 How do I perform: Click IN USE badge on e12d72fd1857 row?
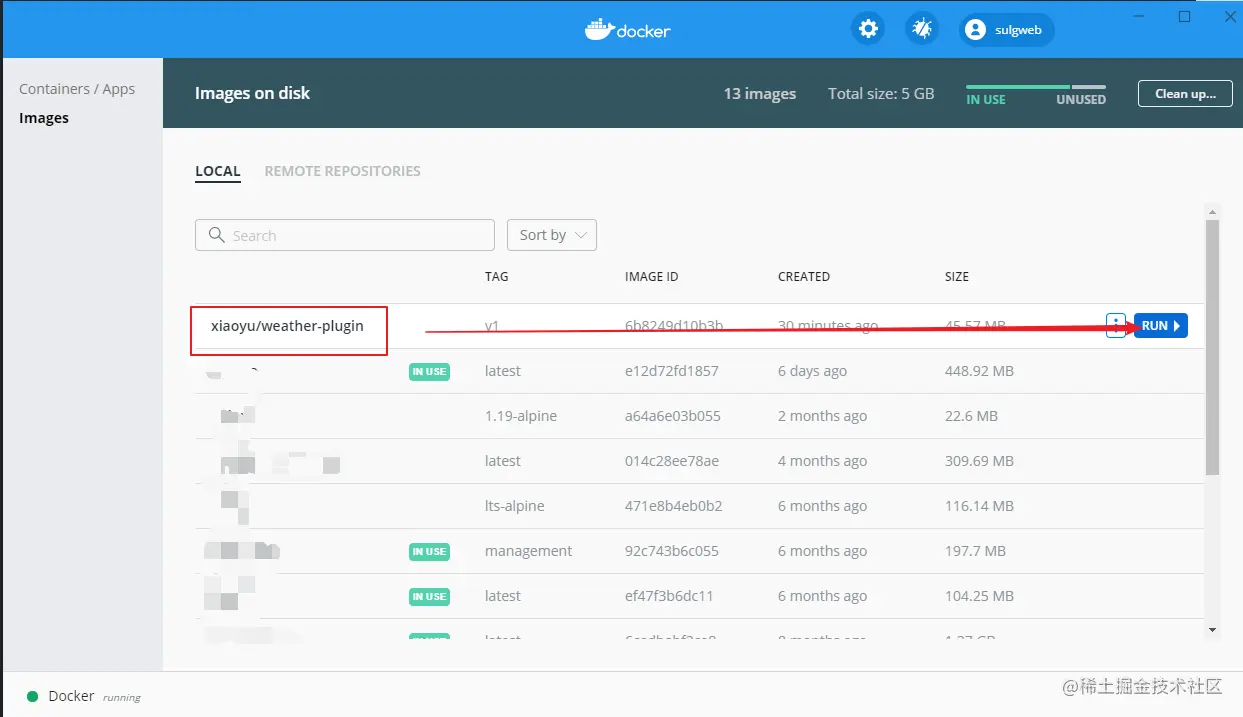pos(429,372)
